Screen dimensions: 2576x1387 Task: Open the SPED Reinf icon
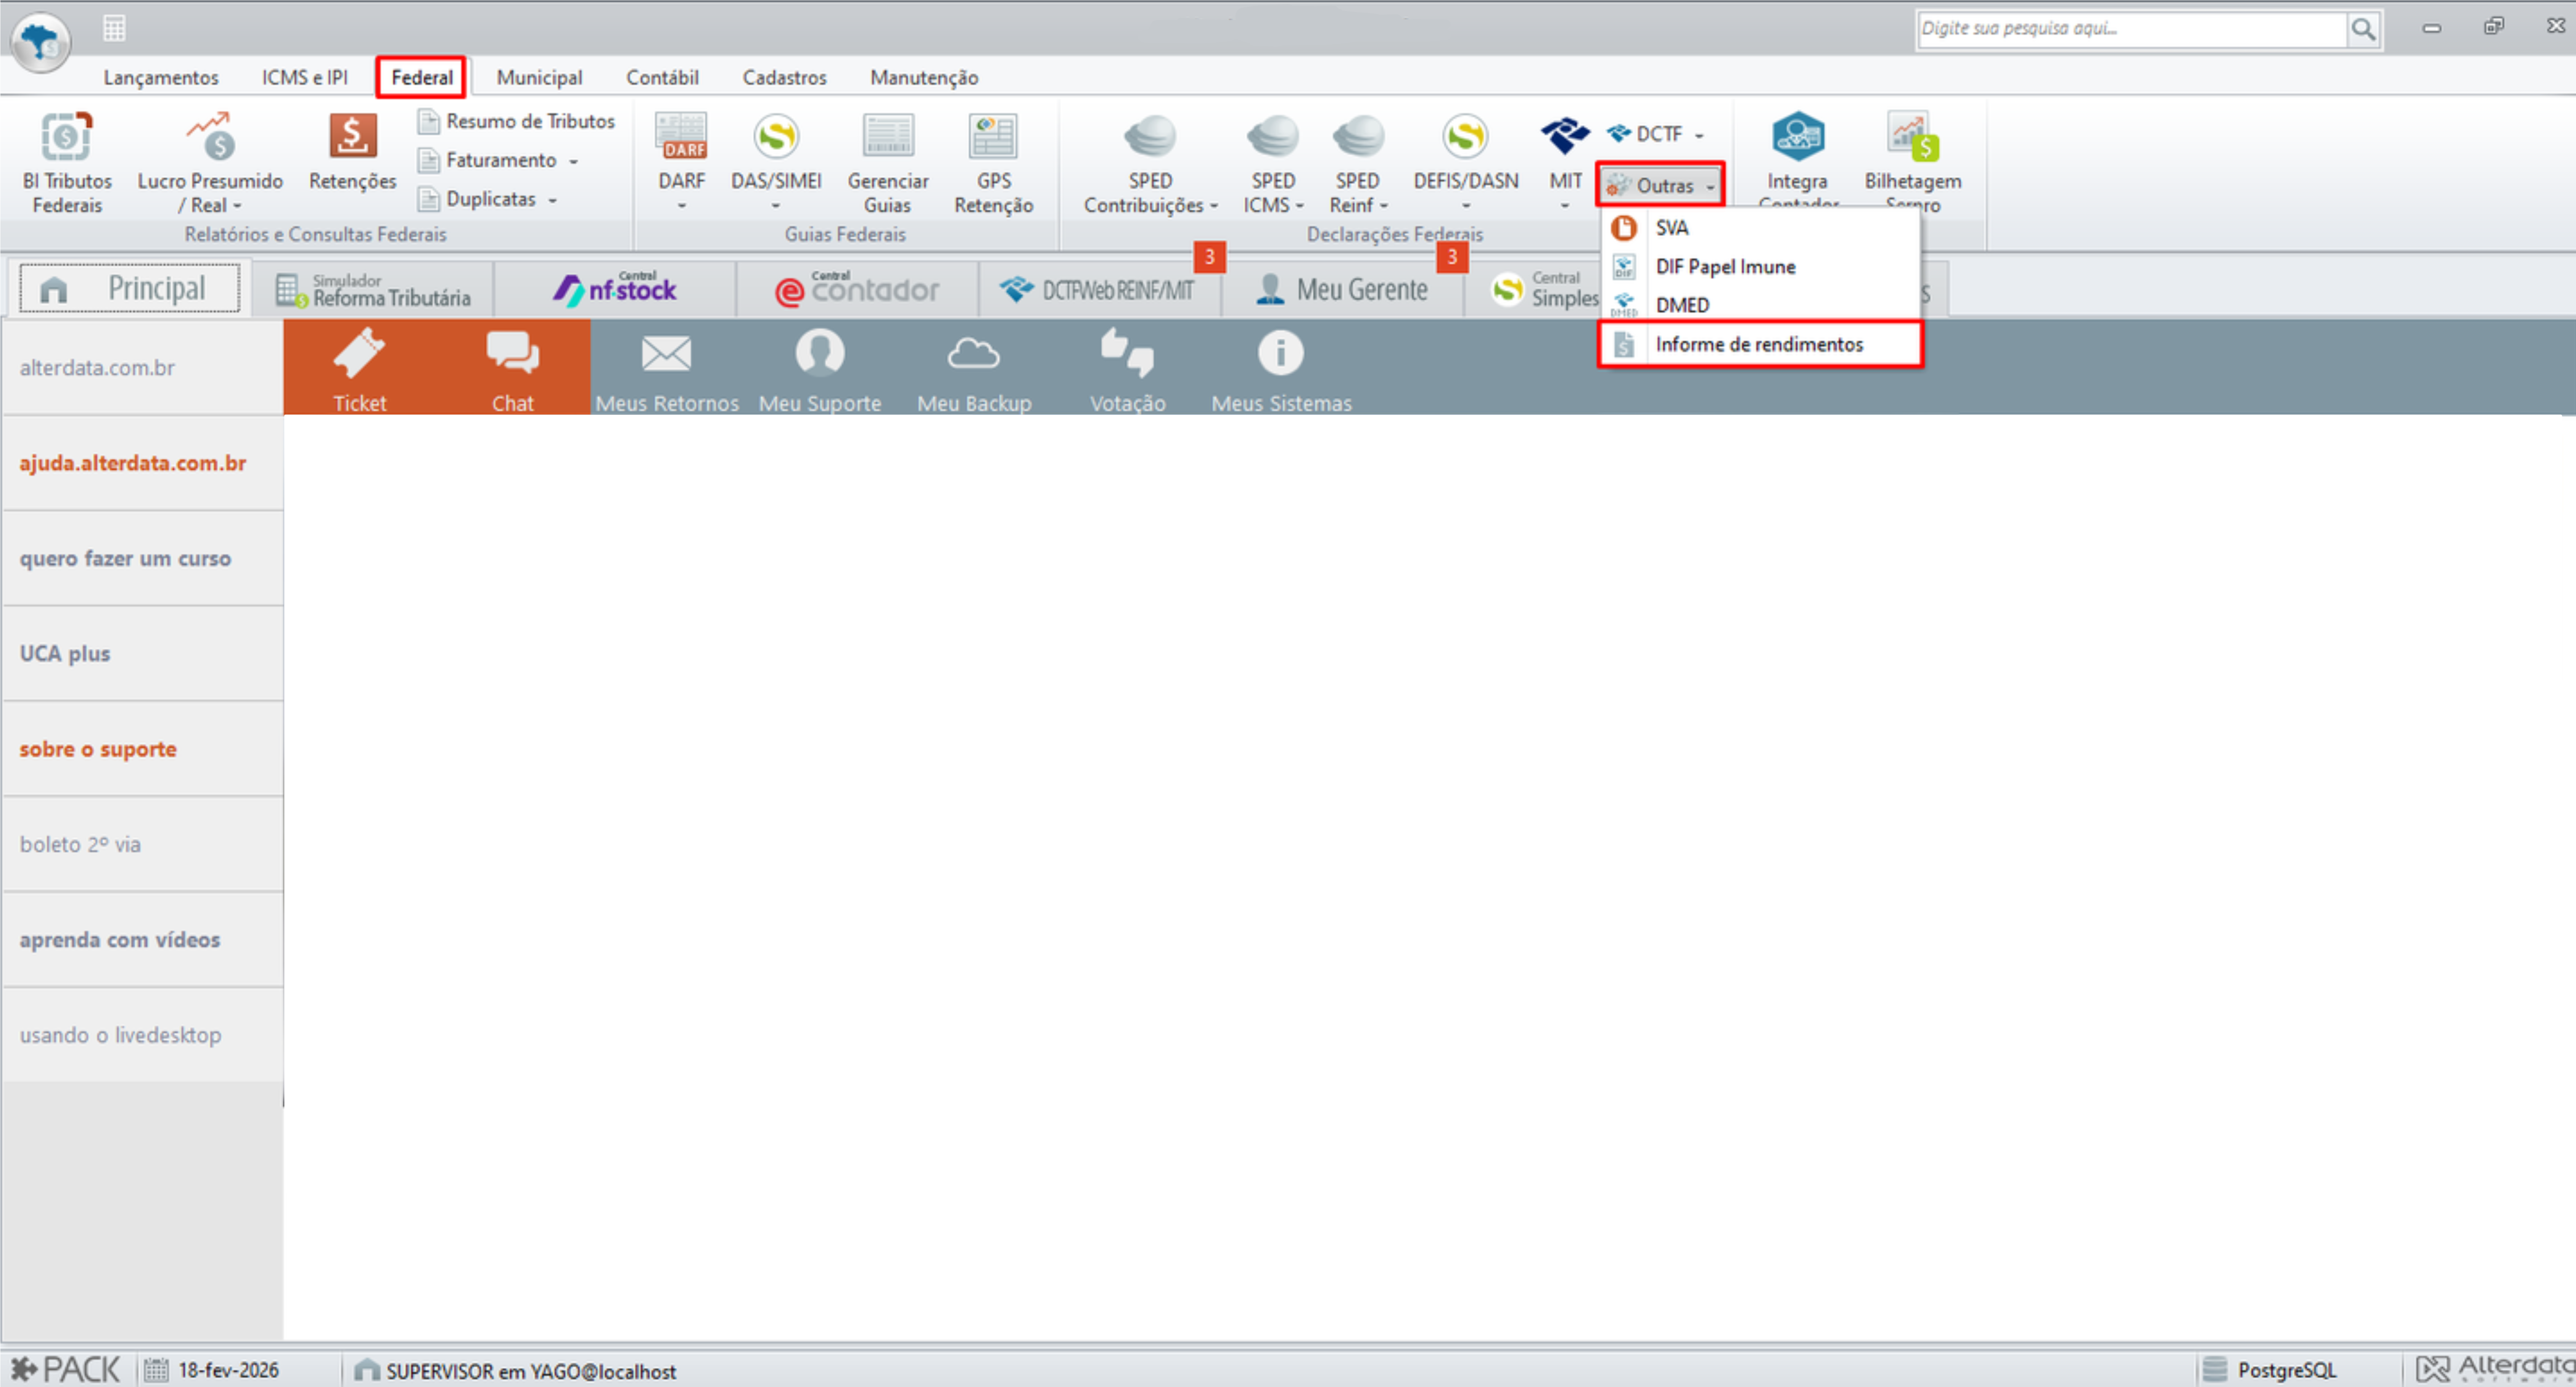(x=1358, y=137)
